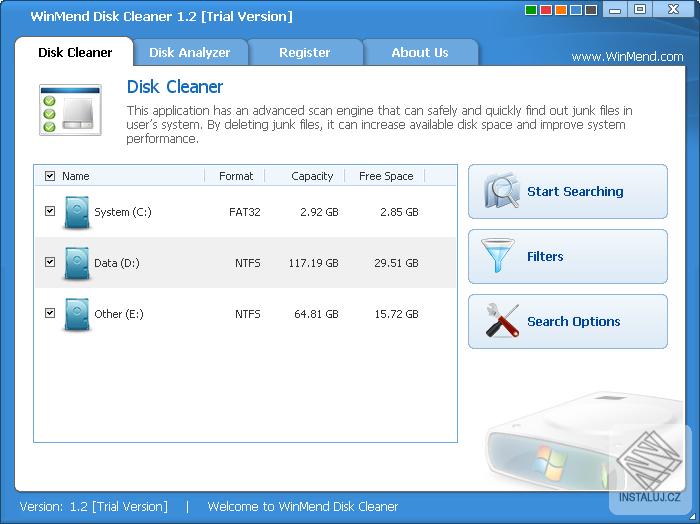Open the Register tab
The width and height of the screenshot is (700, 524).
(305, 52)
